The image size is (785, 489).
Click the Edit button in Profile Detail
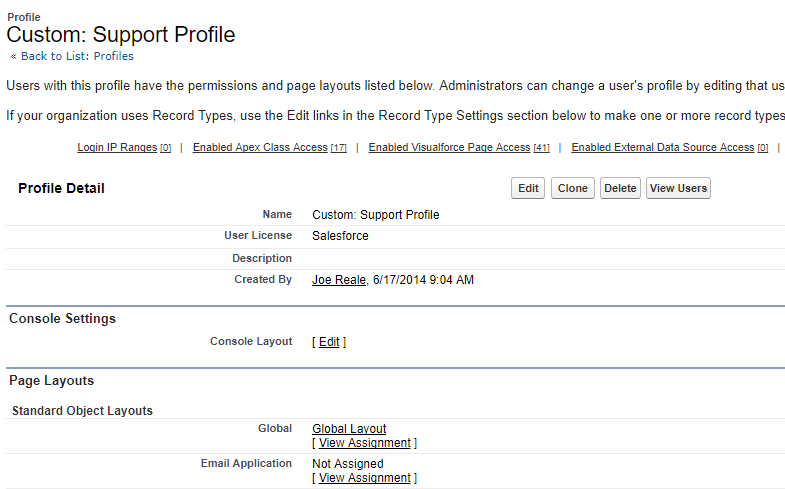[528, 188]
